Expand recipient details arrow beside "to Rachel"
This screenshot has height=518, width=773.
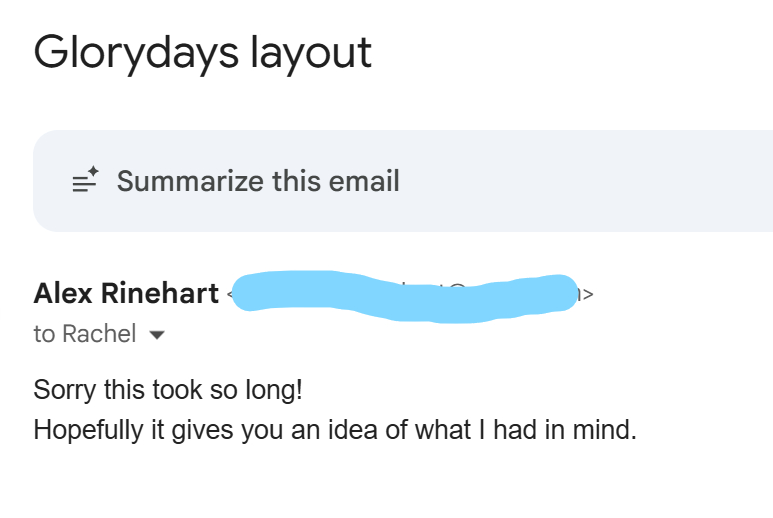pyautogui.click(x=156, y=335)
